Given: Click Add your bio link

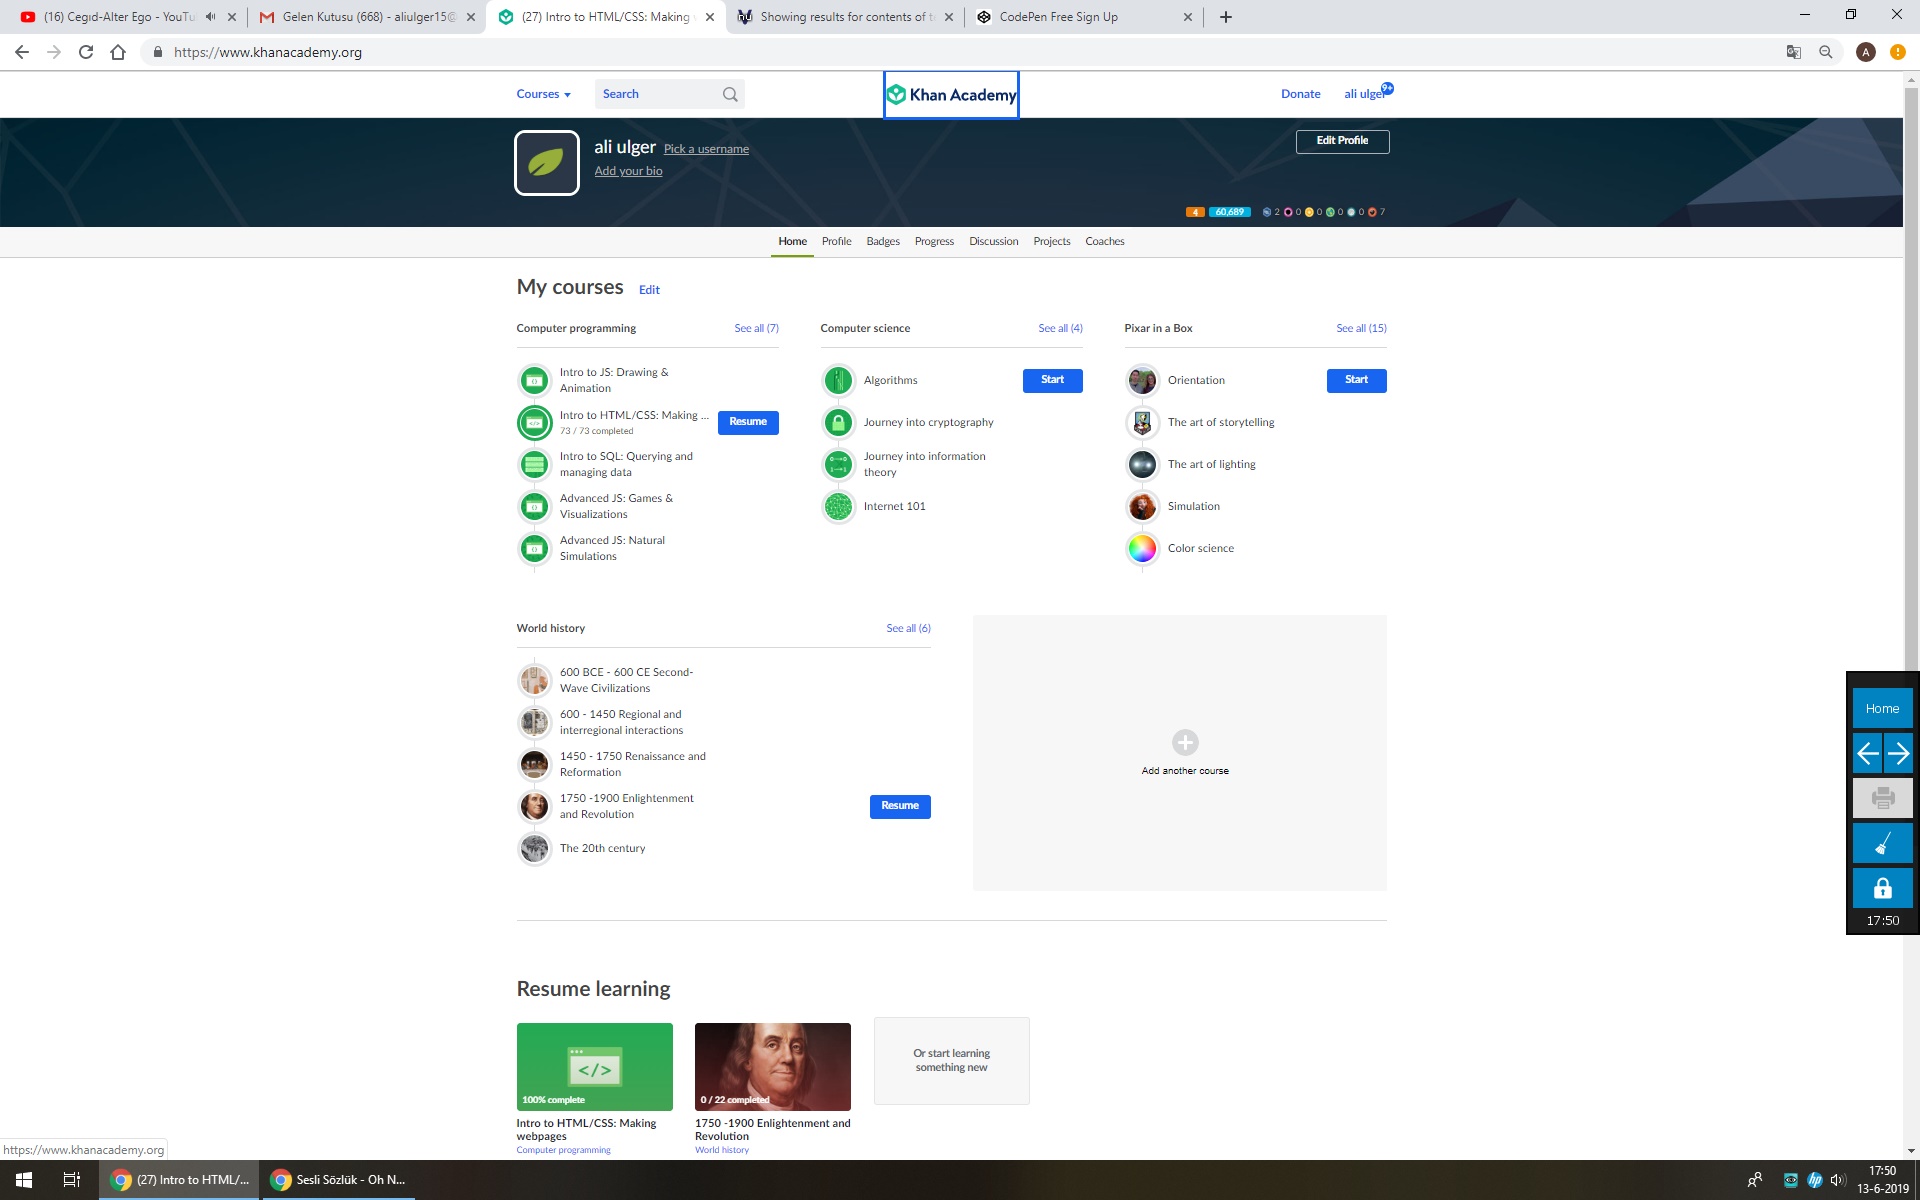Looking at the screenshot, I should 628,171.
